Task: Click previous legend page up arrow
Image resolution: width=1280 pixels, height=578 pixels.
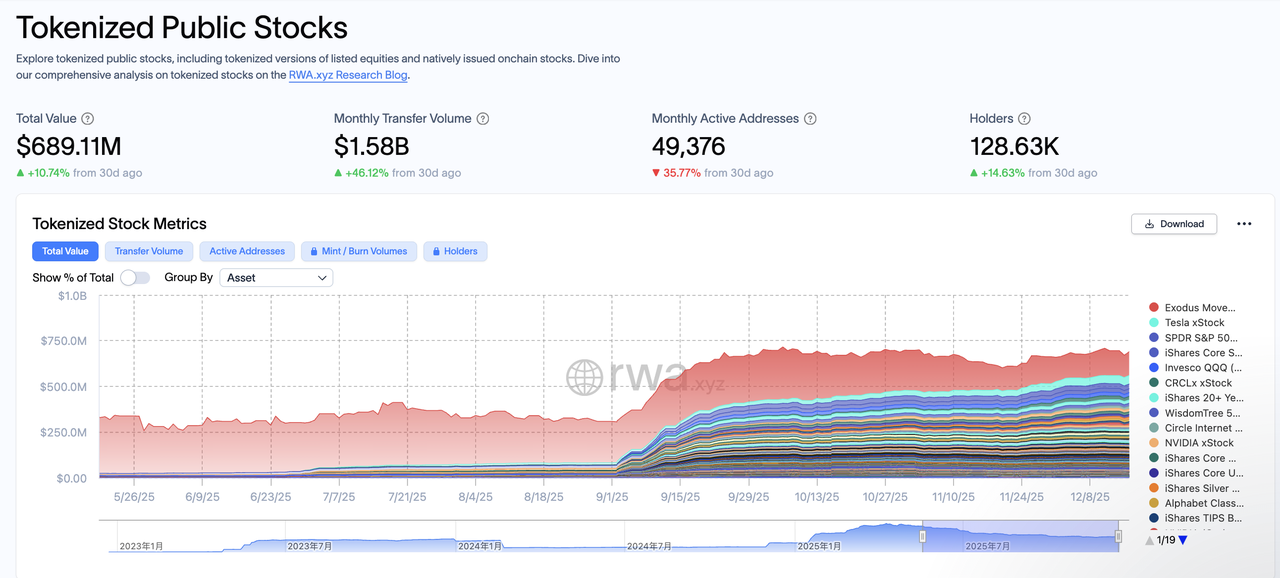Action: tap(1150, 541)
